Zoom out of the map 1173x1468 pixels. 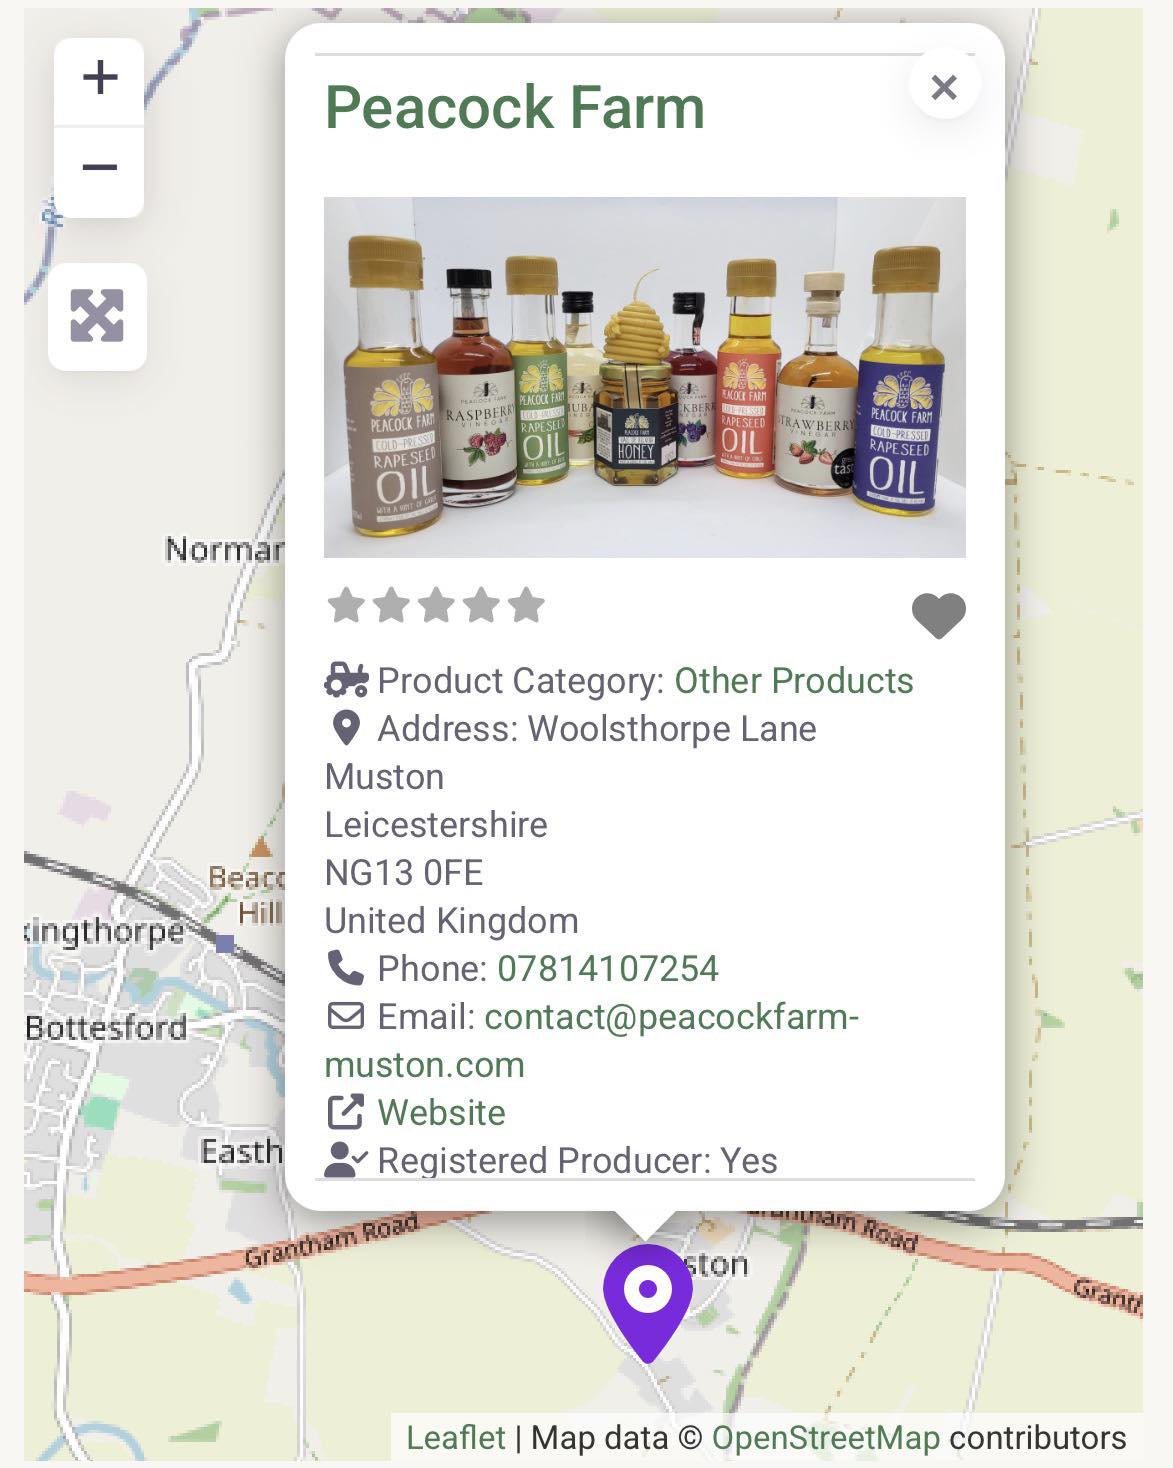99,170
